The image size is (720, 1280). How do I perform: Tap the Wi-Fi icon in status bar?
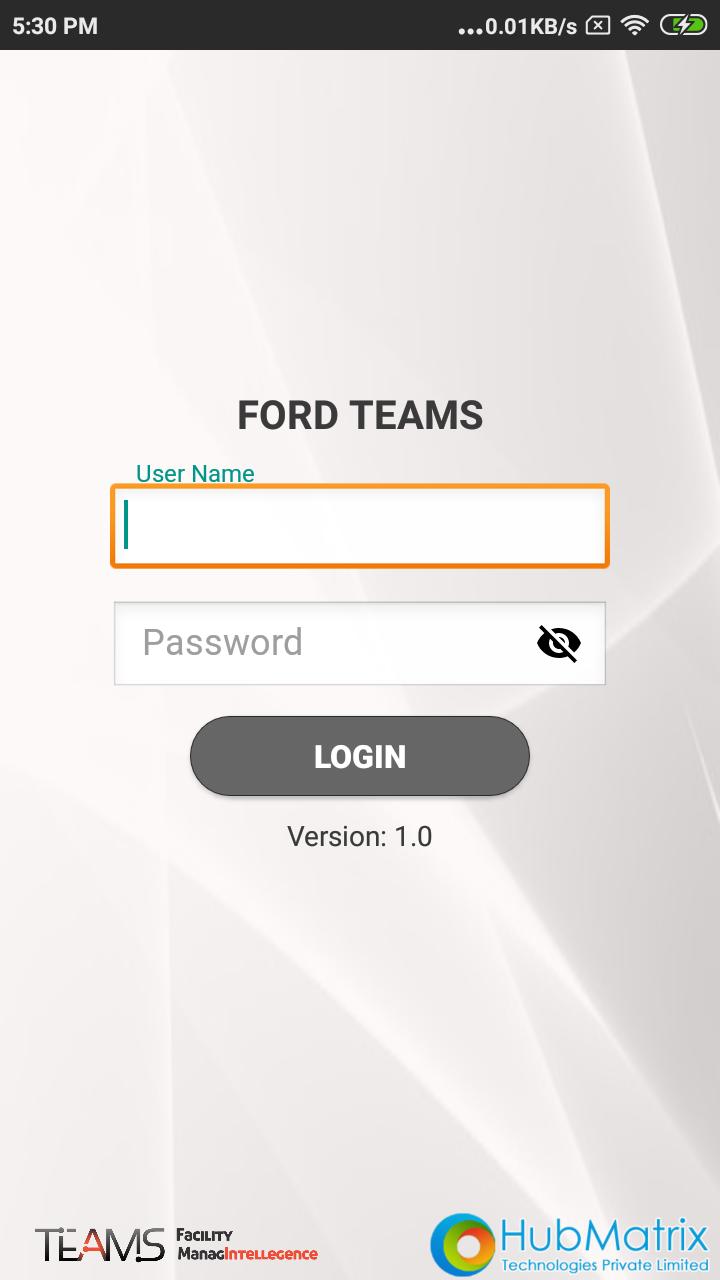click(634, 25)
